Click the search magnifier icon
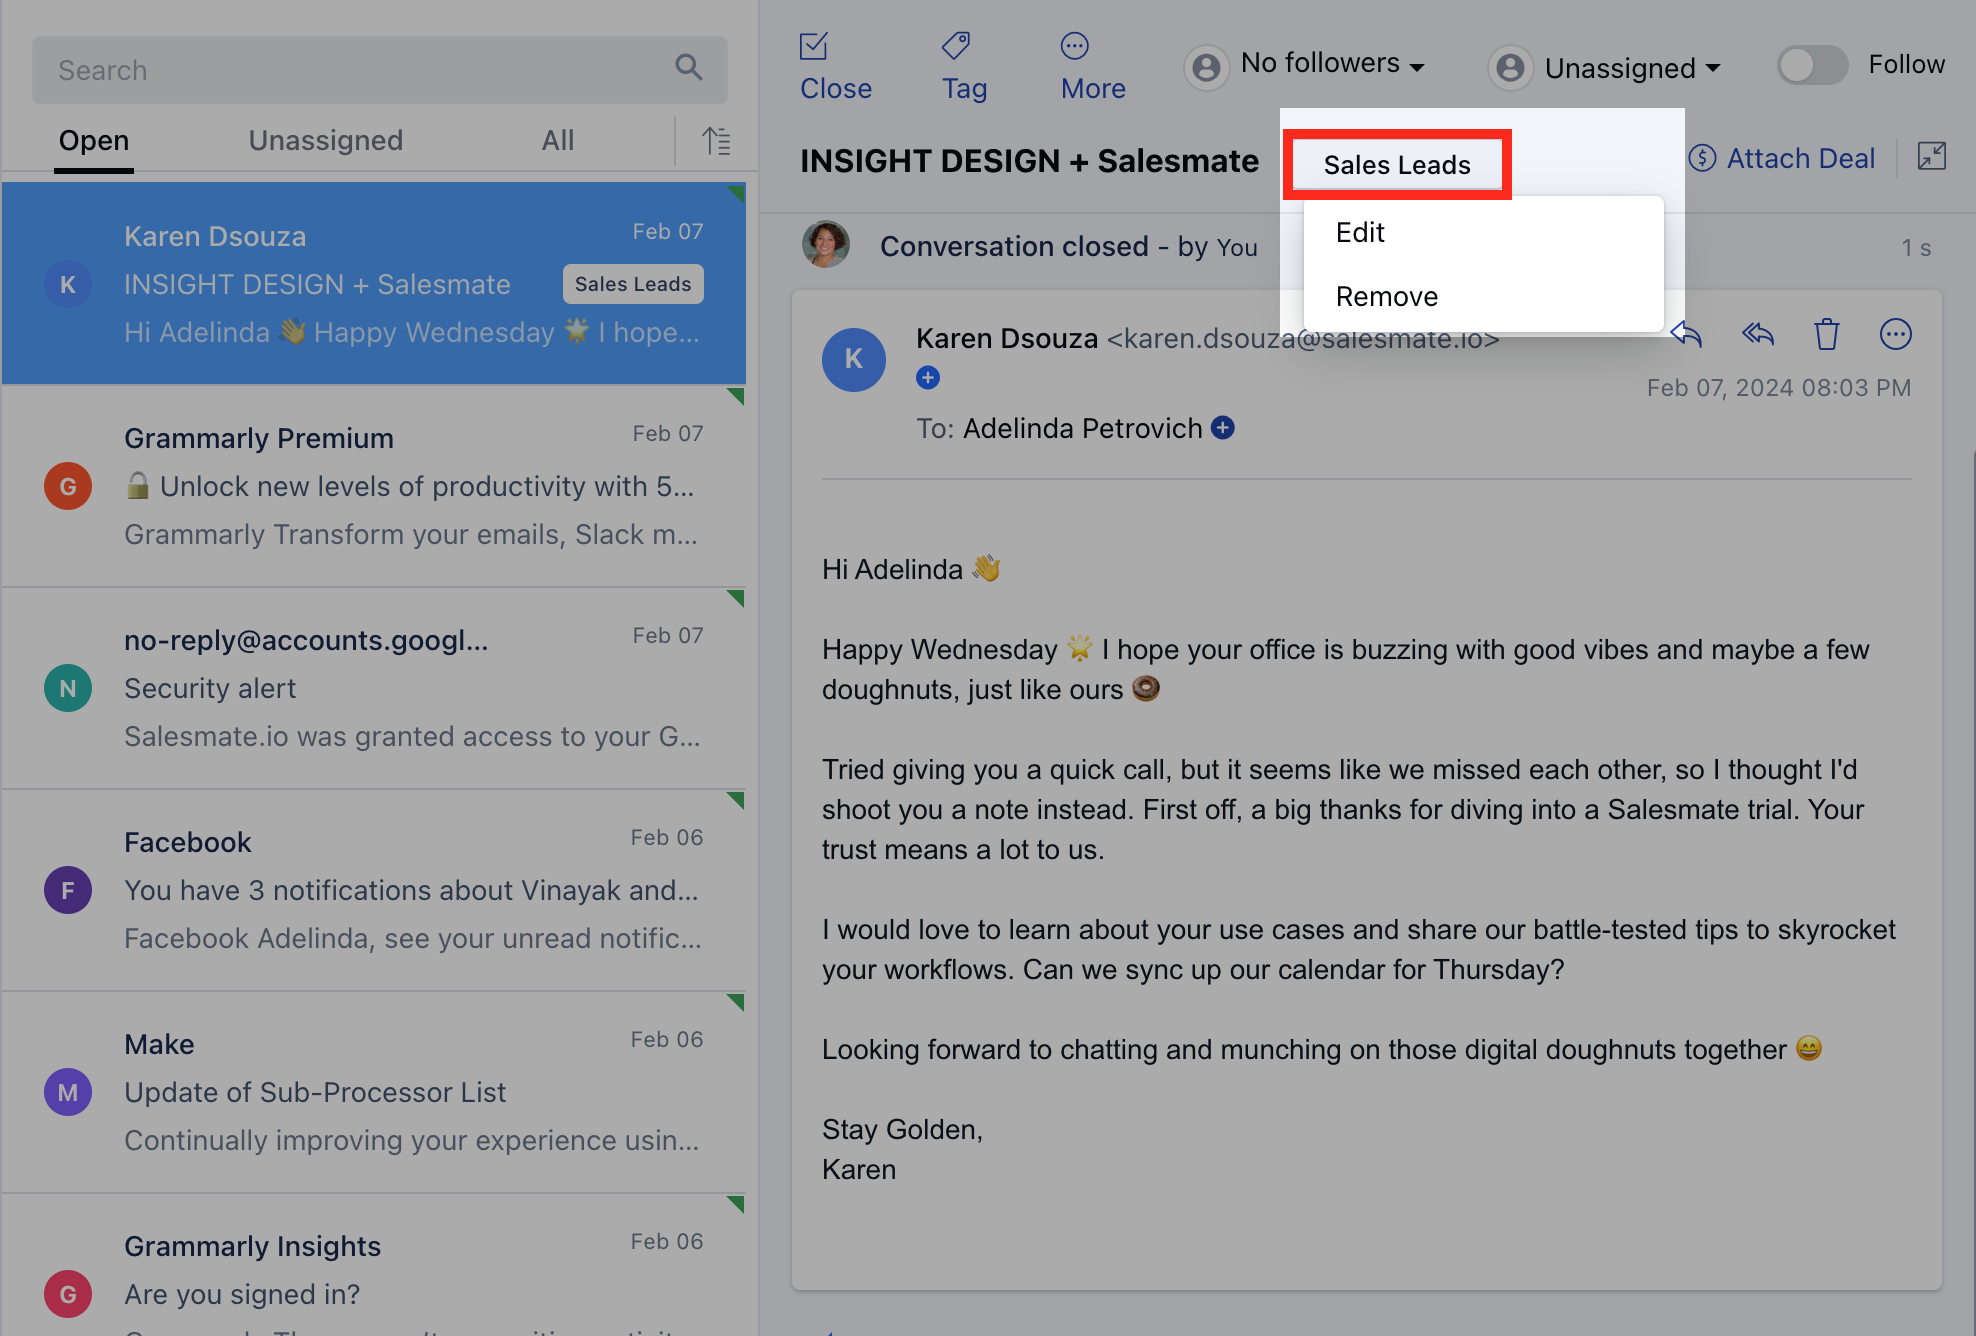Viewport: 1976px width, 1336px height. click(x=688, y=68)
